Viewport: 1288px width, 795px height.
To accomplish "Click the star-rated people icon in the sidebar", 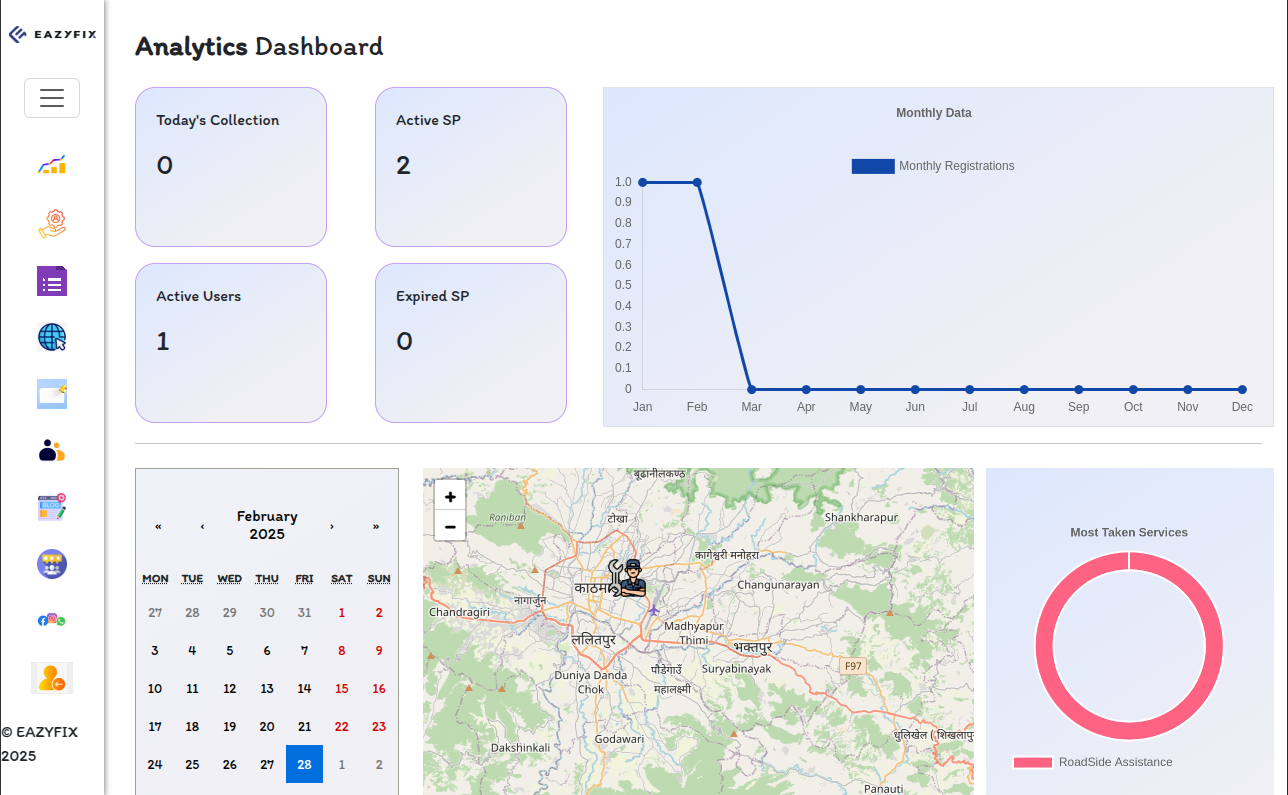I will (x=52, y=564).
